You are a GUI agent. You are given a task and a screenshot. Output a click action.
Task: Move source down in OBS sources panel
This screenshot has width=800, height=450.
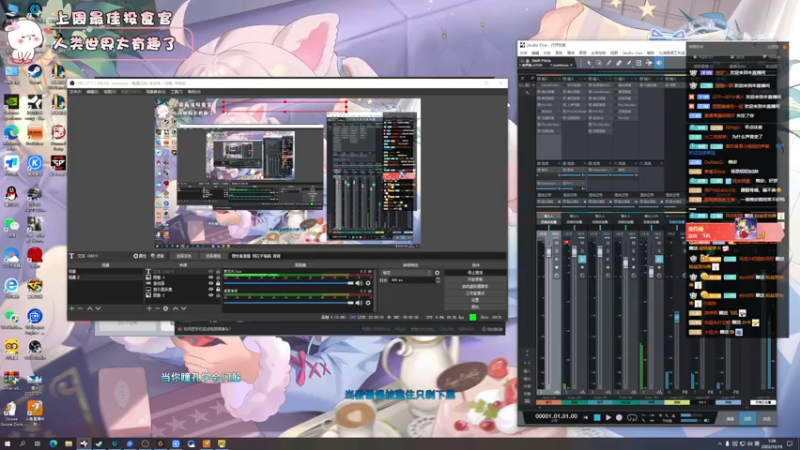coord(184,308)
